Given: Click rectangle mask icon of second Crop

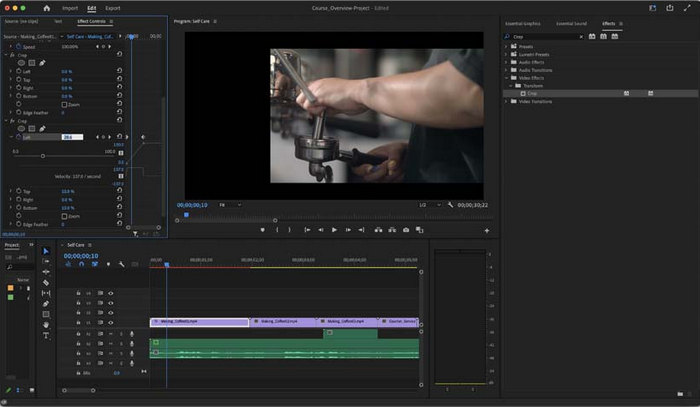Looking at the screenshot, I should (x=32, y=129).
